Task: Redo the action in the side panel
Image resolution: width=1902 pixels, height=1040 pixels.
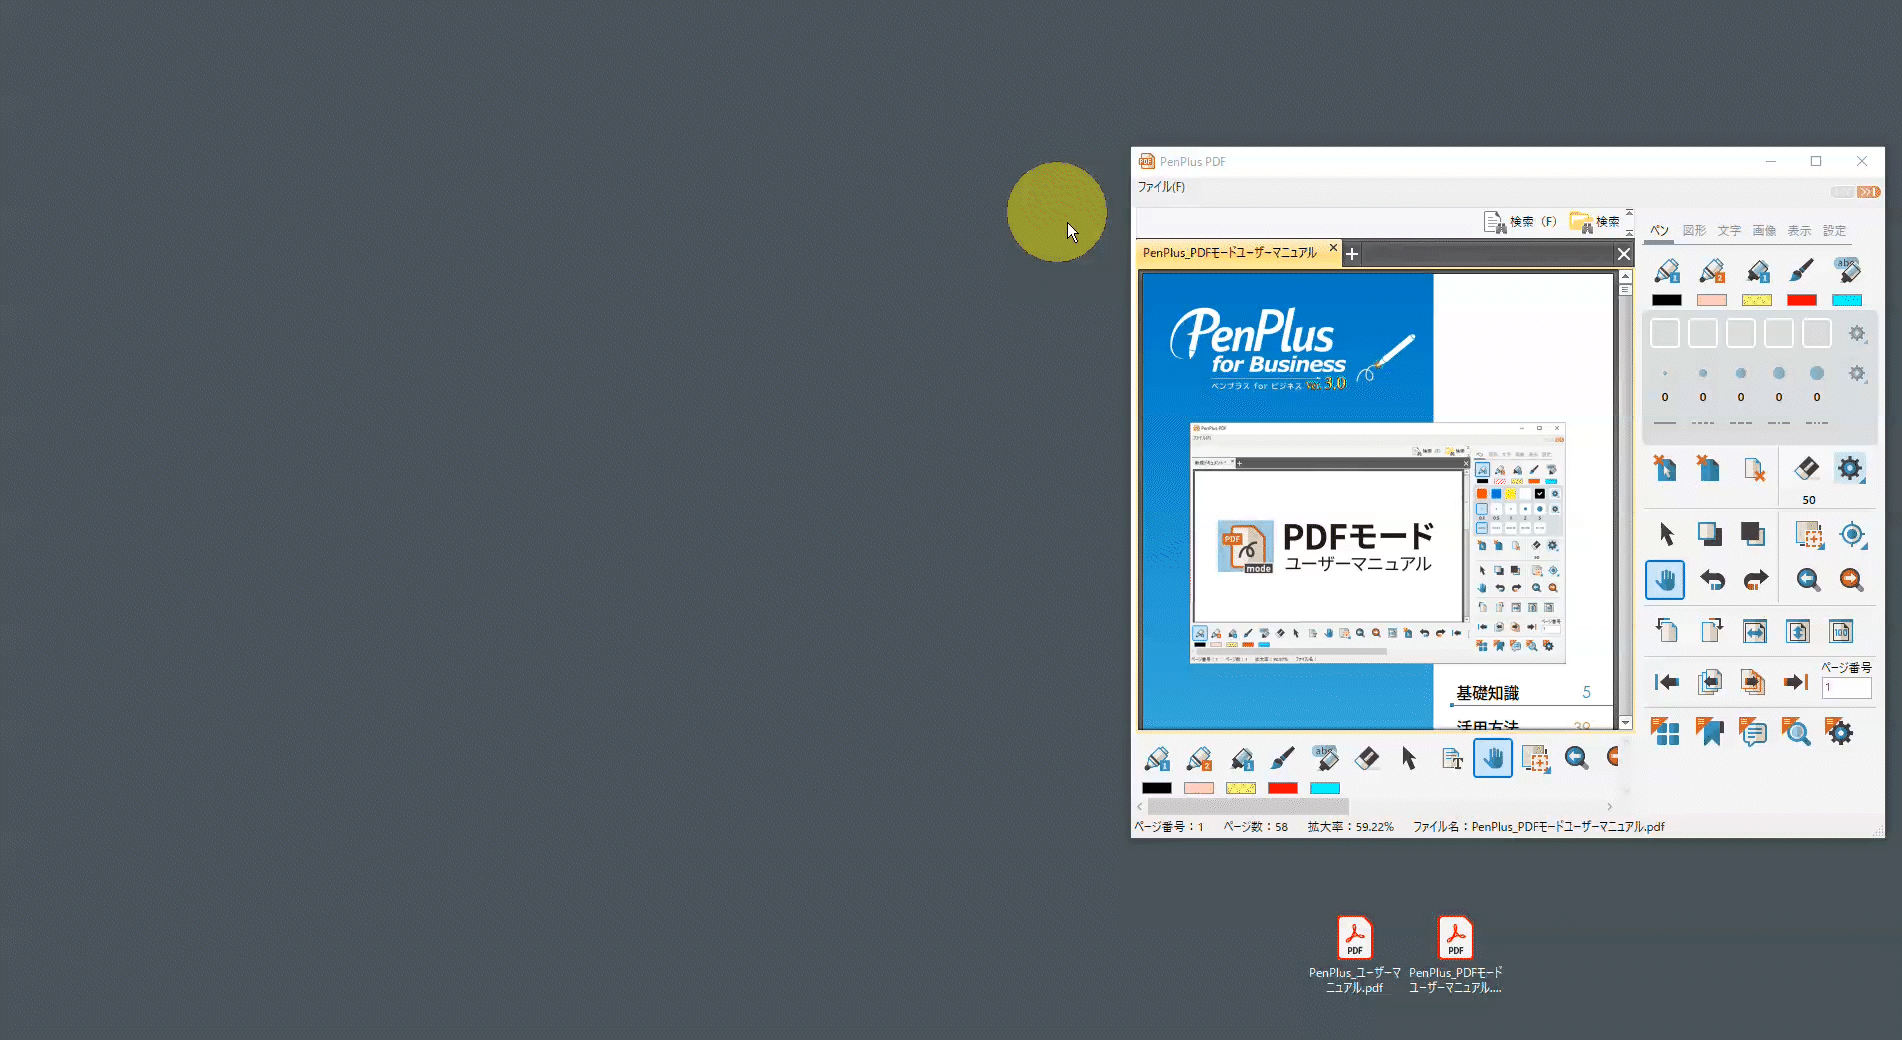Action: click(x=1755, y=580)
